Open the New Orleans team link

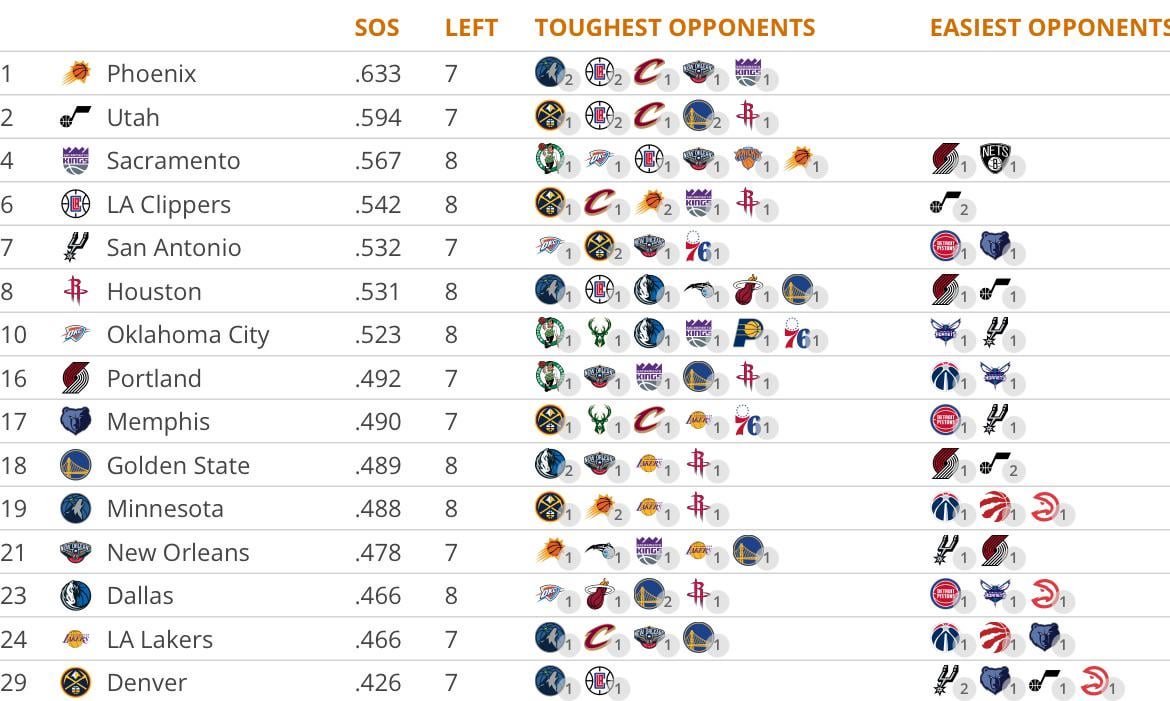[178, 553]
